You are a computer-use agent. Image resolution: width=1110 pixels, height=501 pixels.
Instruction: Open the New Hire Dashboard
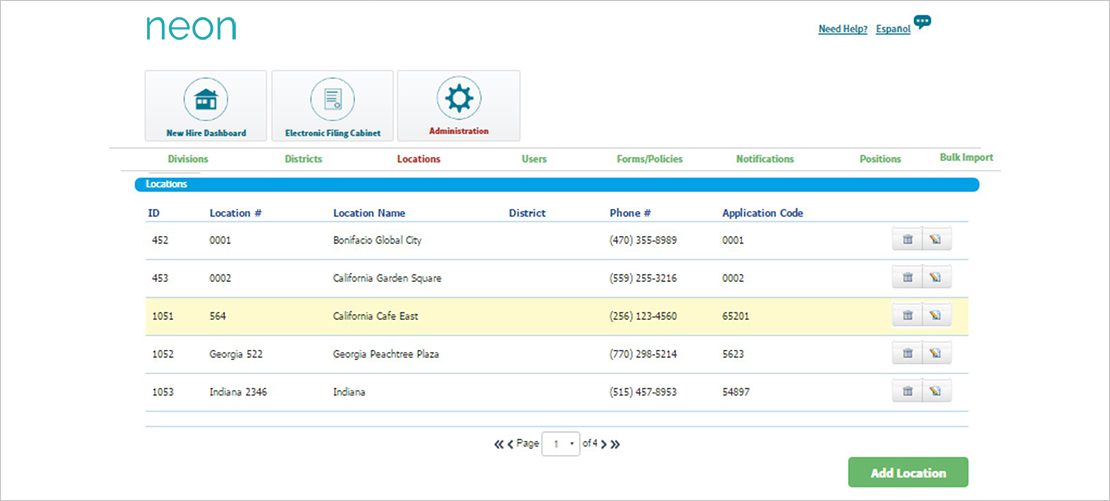(206, 106)
